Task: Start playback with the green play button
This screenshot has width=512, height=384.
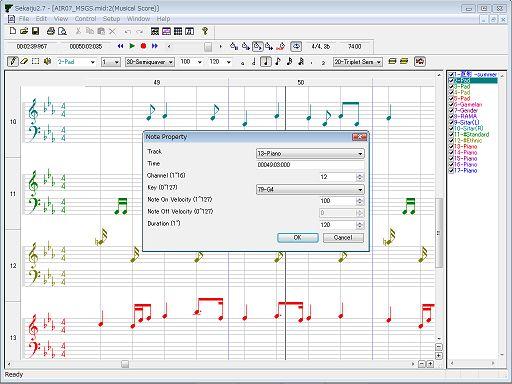Action: (132, 46)
